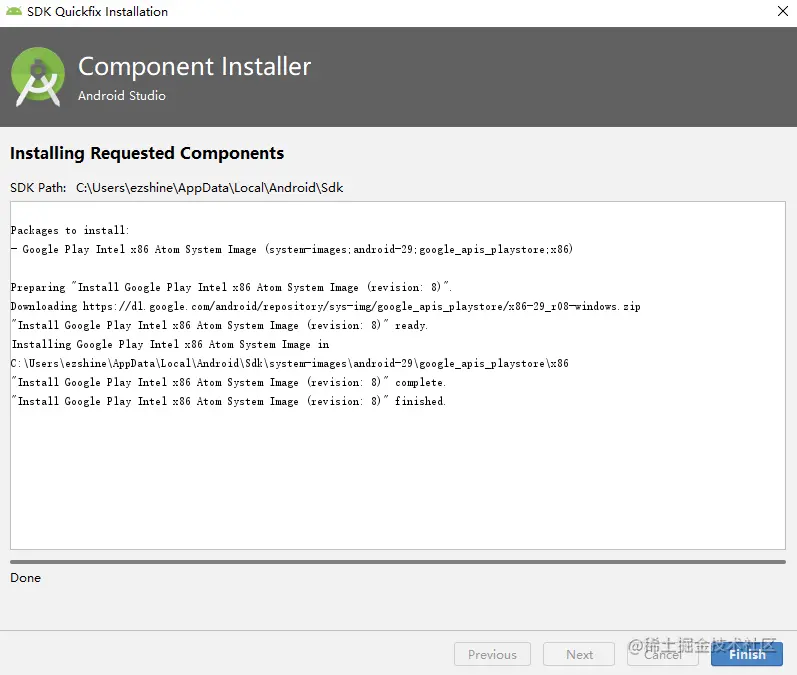Click the 'Installing Requested Components' heading
797x675 pixels.
(x=147, y=154)
